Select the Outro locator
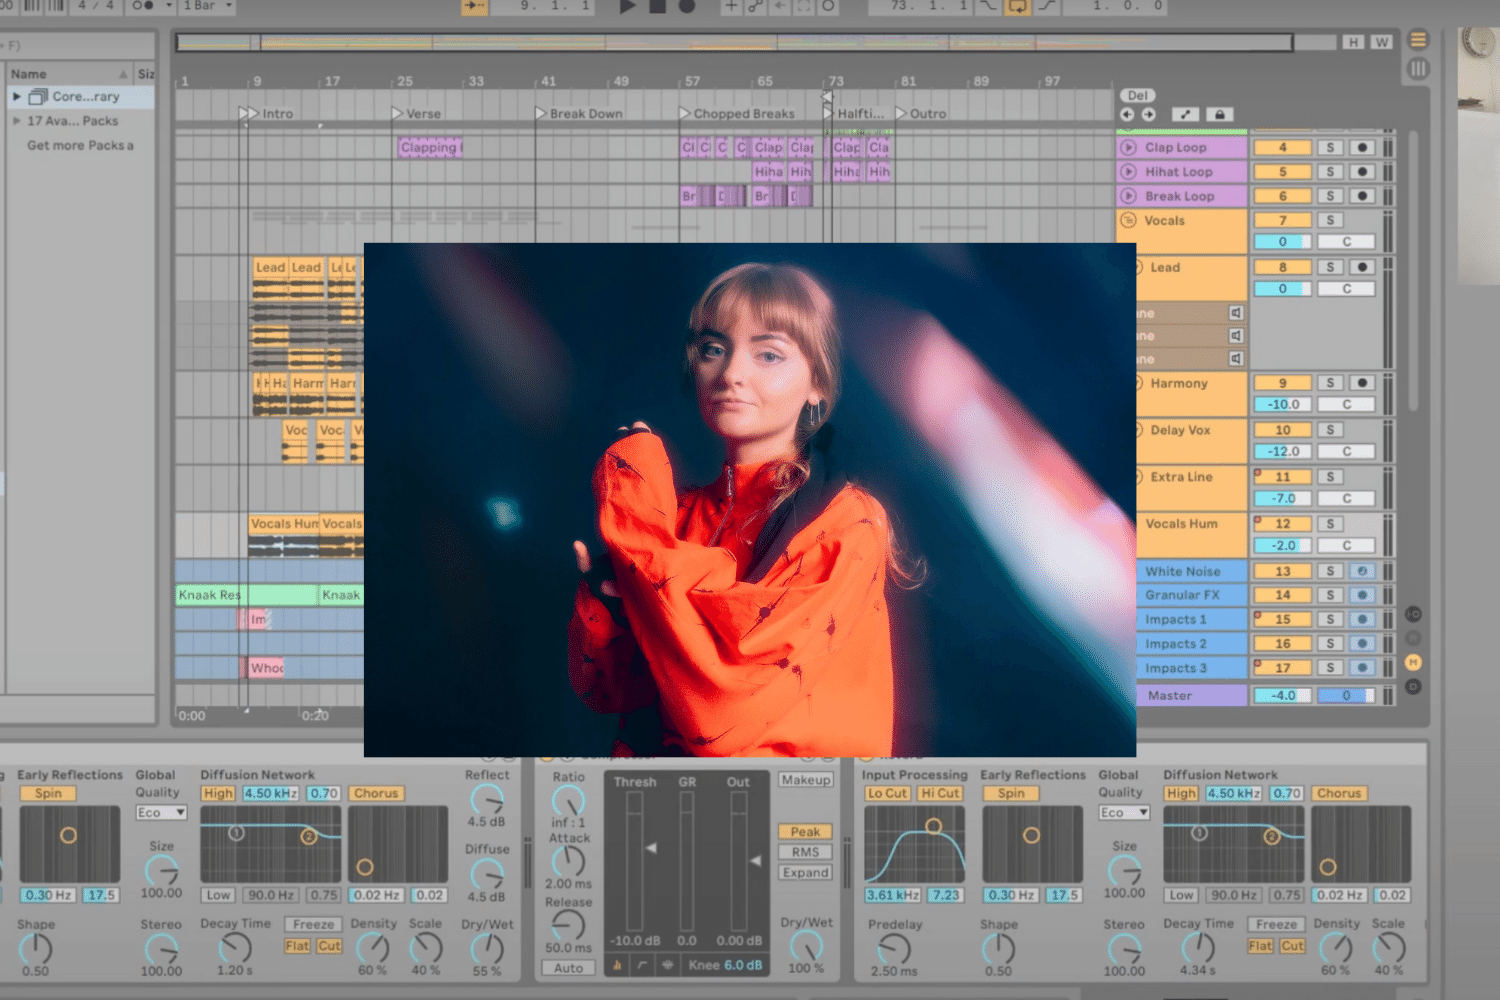Viewport: 1500px width, 1000px height. tap(921, 114)
